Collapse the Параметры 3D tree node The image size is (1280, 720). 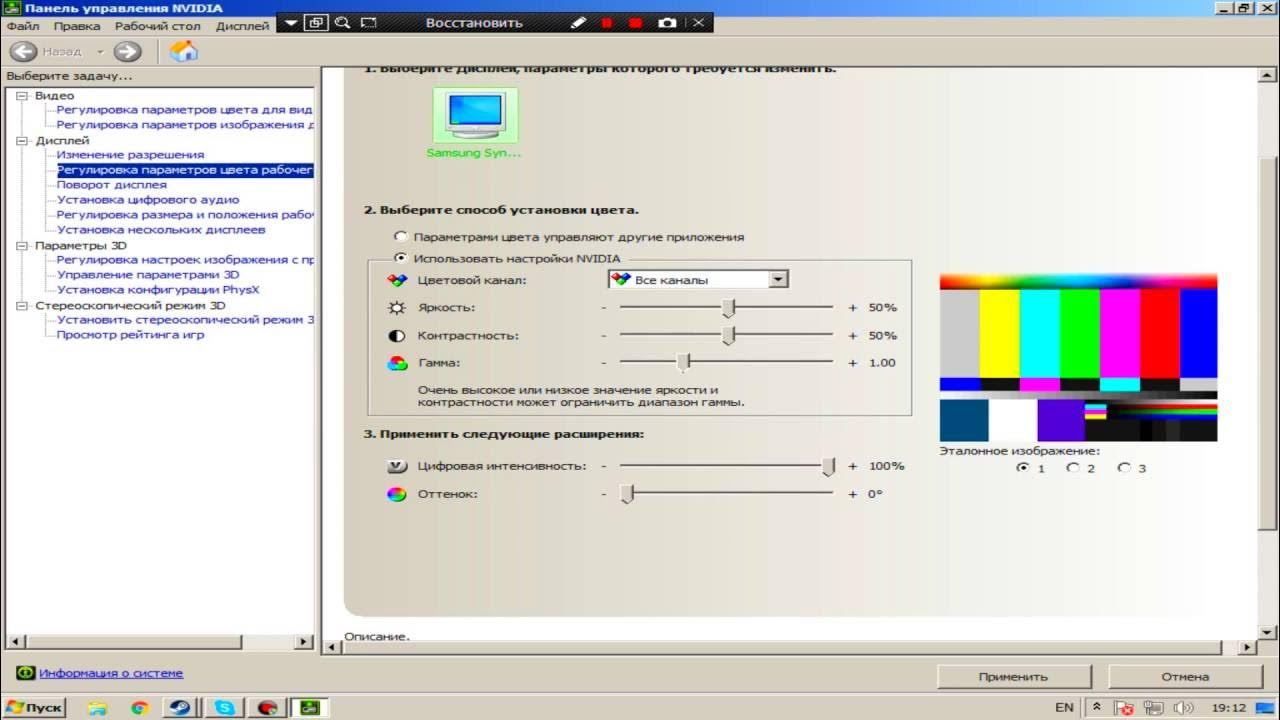(x=23, y=245)
